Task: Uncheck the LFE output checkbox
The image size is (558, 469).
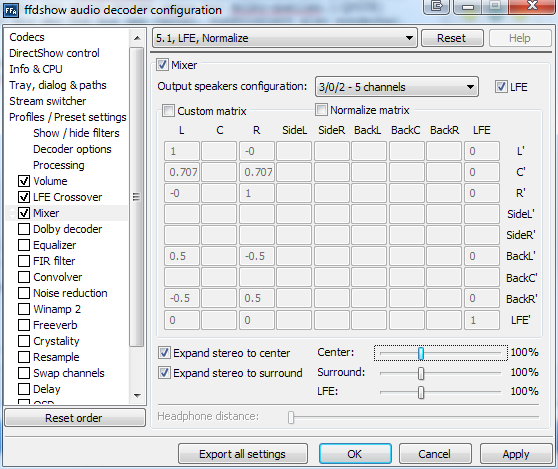Action: (501, 87)
